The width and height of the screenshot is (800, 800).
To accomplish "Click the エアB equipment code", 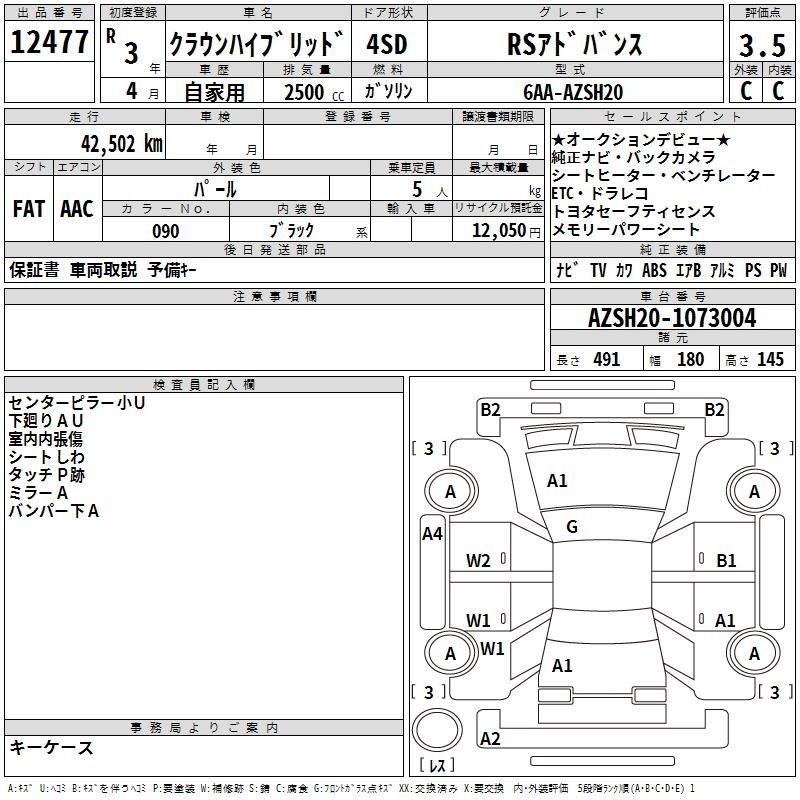I will tap(688, 270).
